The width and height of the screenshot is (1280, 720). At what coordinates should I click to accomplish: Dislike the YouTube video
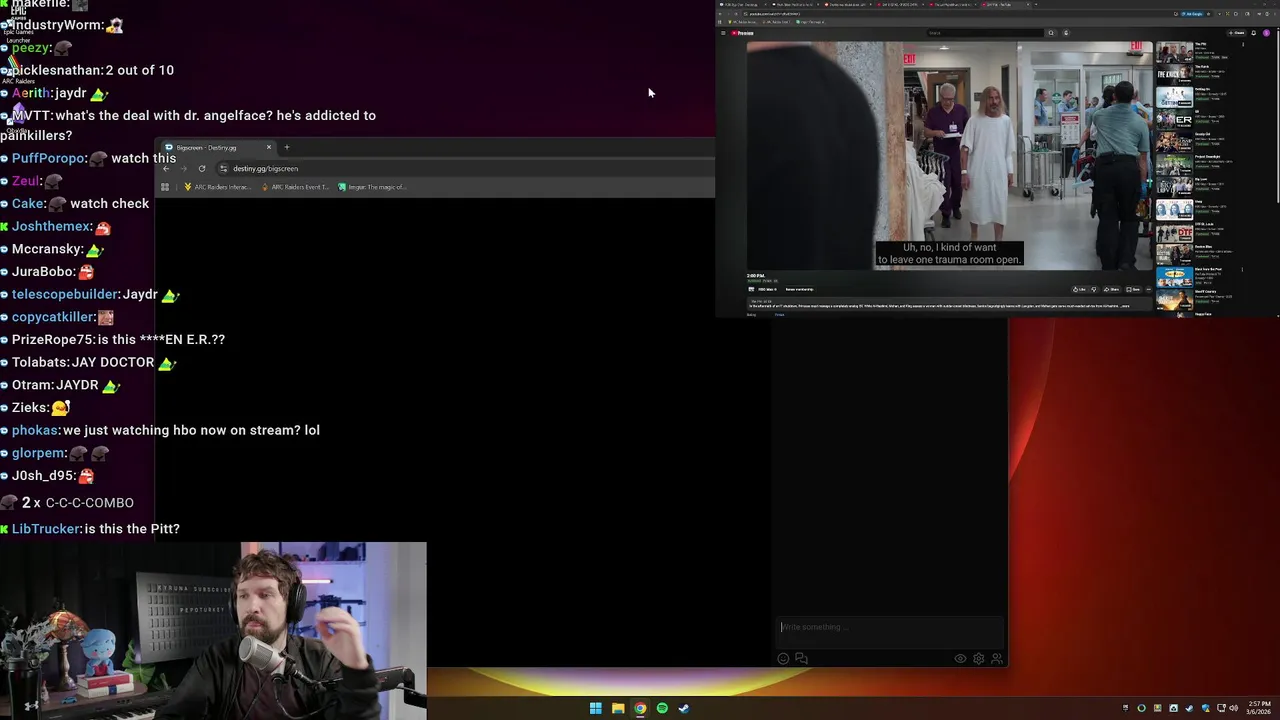1094,289
